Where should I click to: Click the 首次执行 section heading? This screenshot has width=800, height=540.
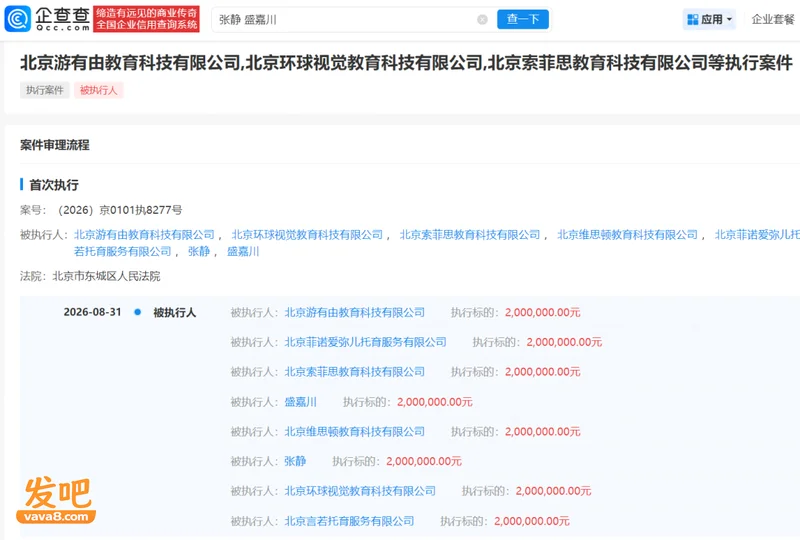54,185
